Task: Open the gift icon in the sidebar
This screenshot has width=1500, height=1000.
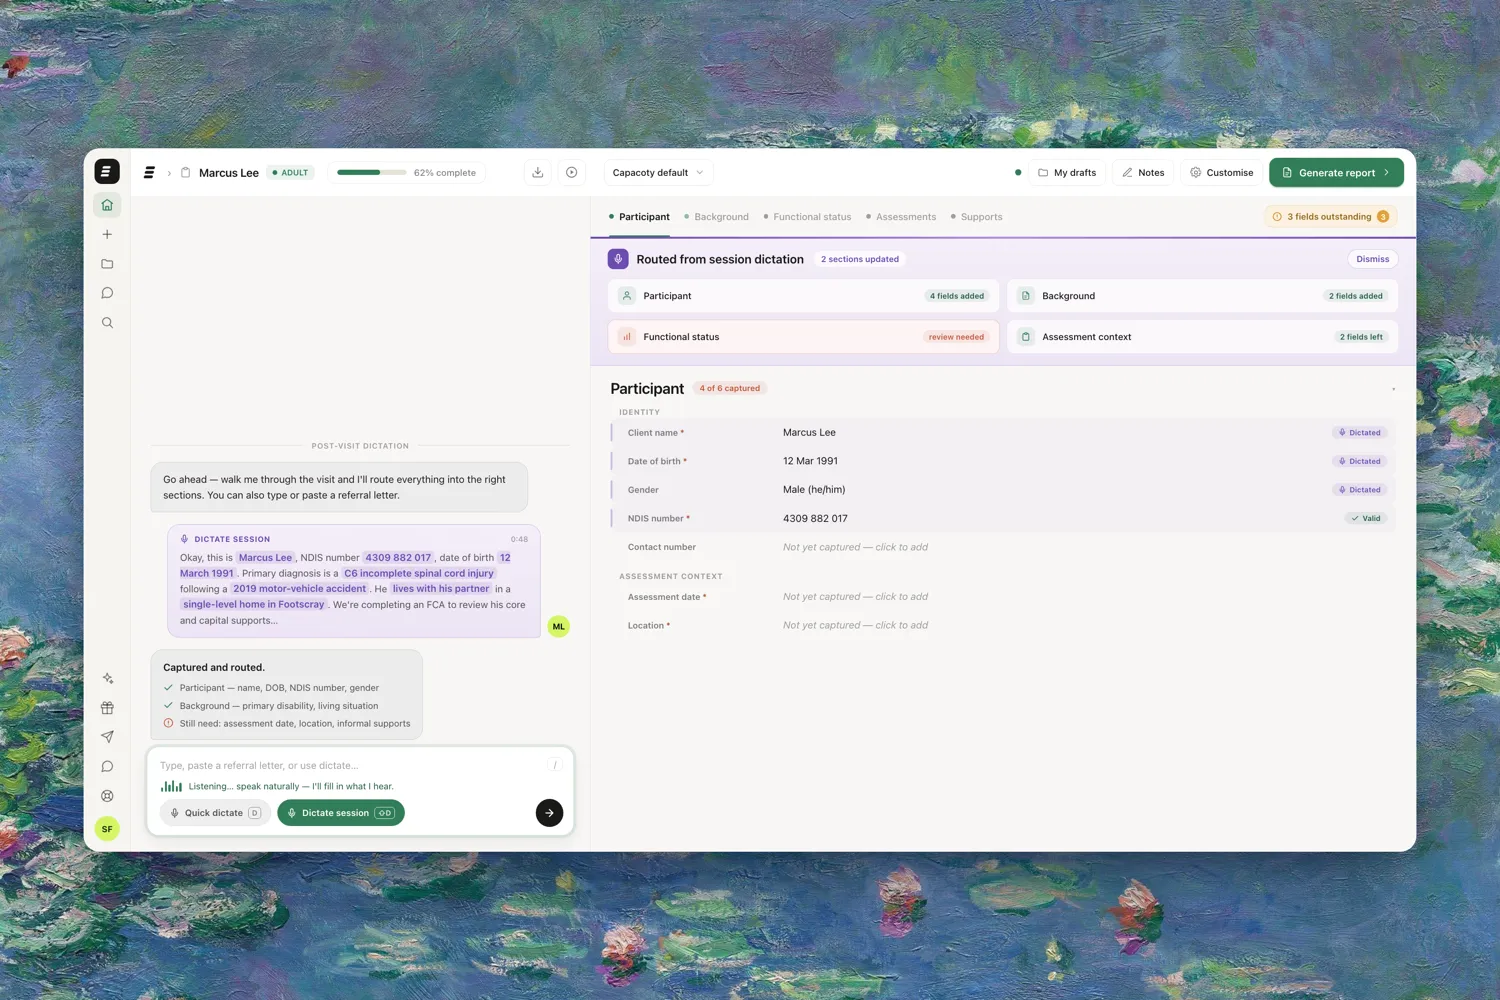Action: point(107,708)
